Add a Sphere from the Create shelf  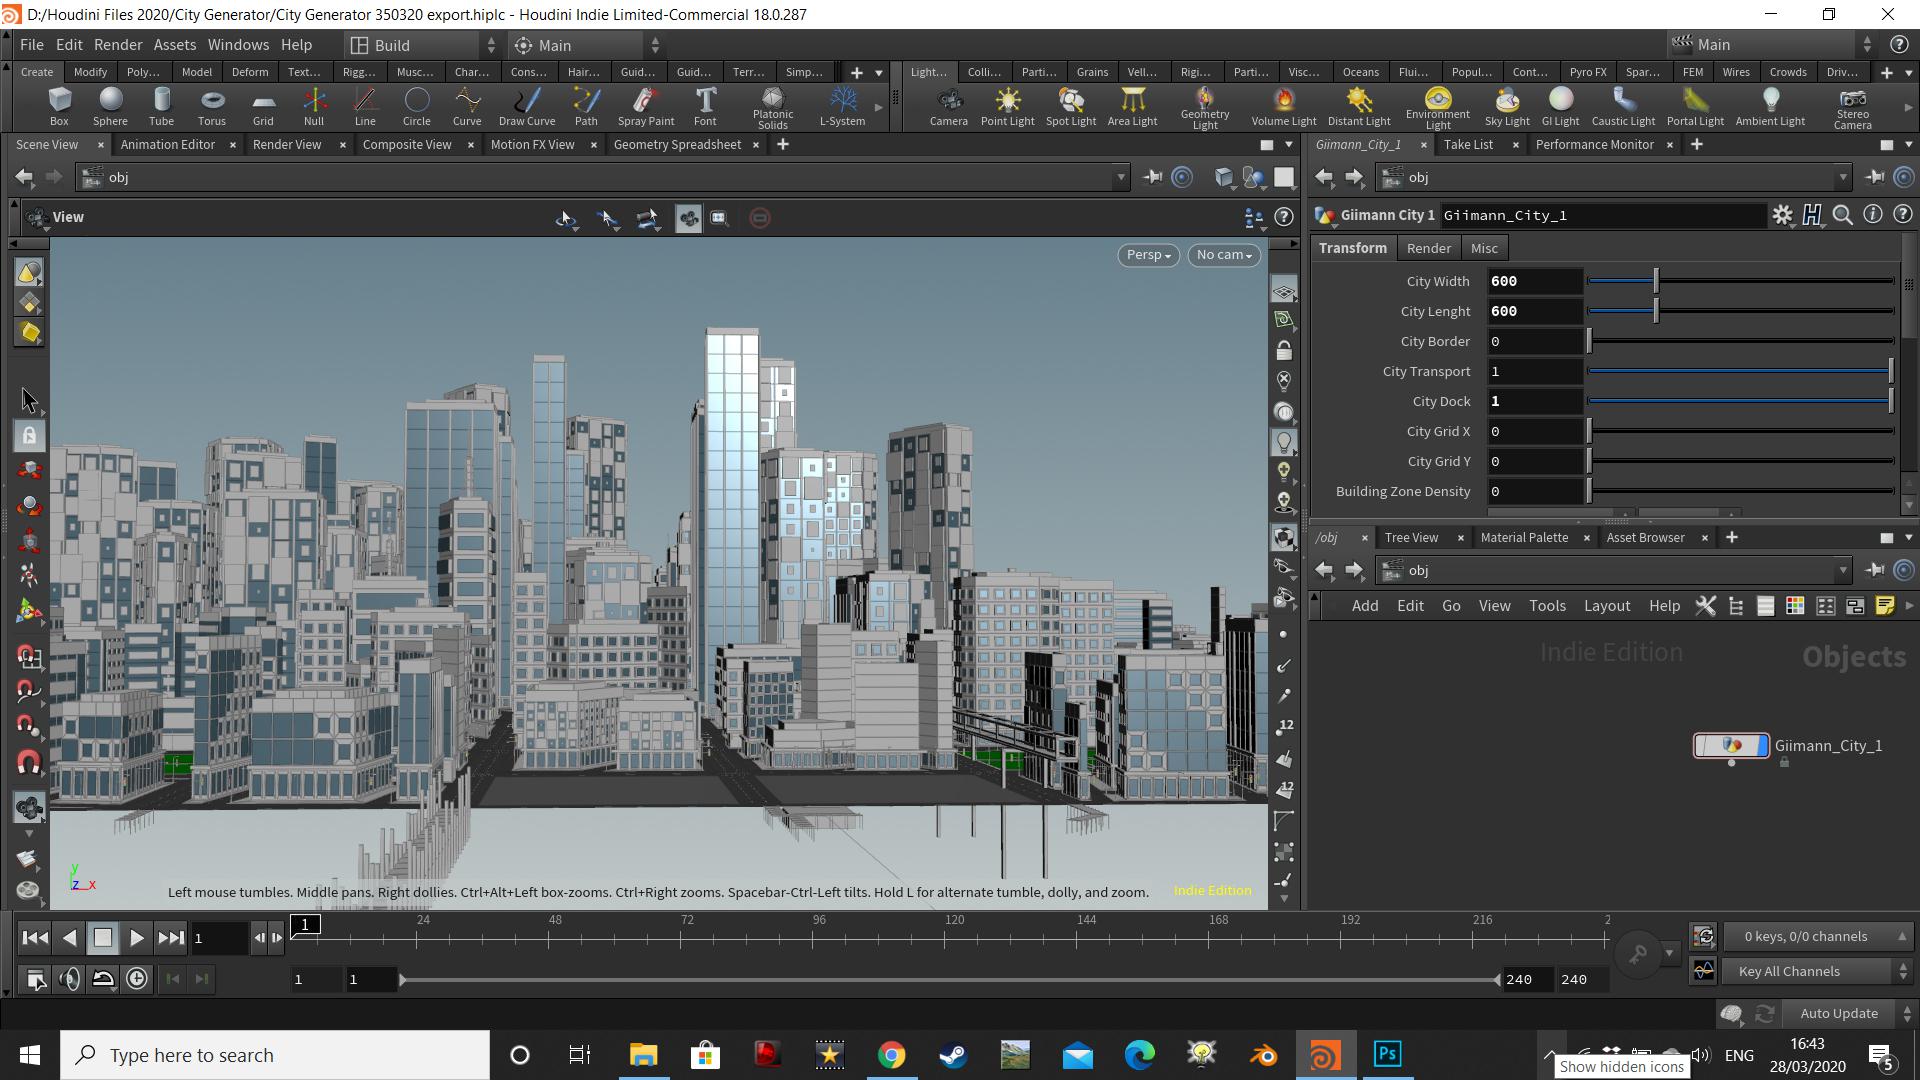coord(110,105)
